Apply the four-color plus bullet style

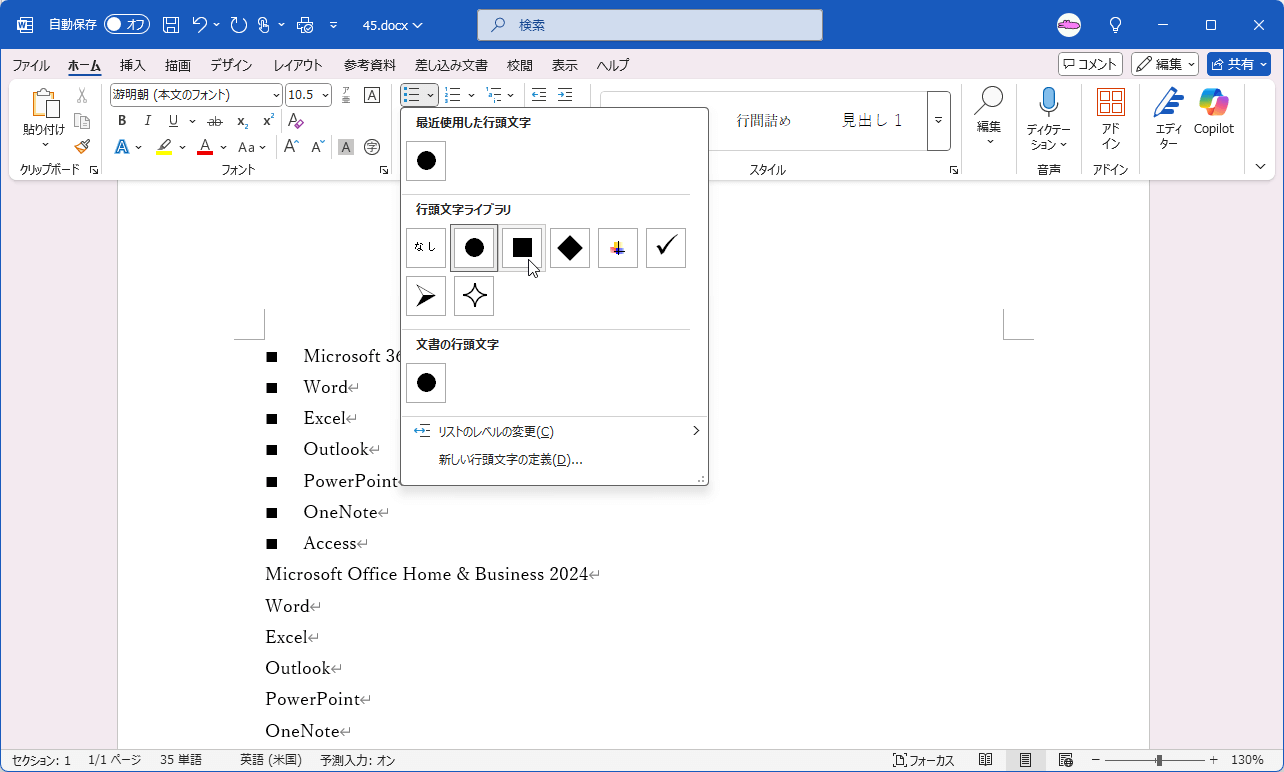pos(618,248)
